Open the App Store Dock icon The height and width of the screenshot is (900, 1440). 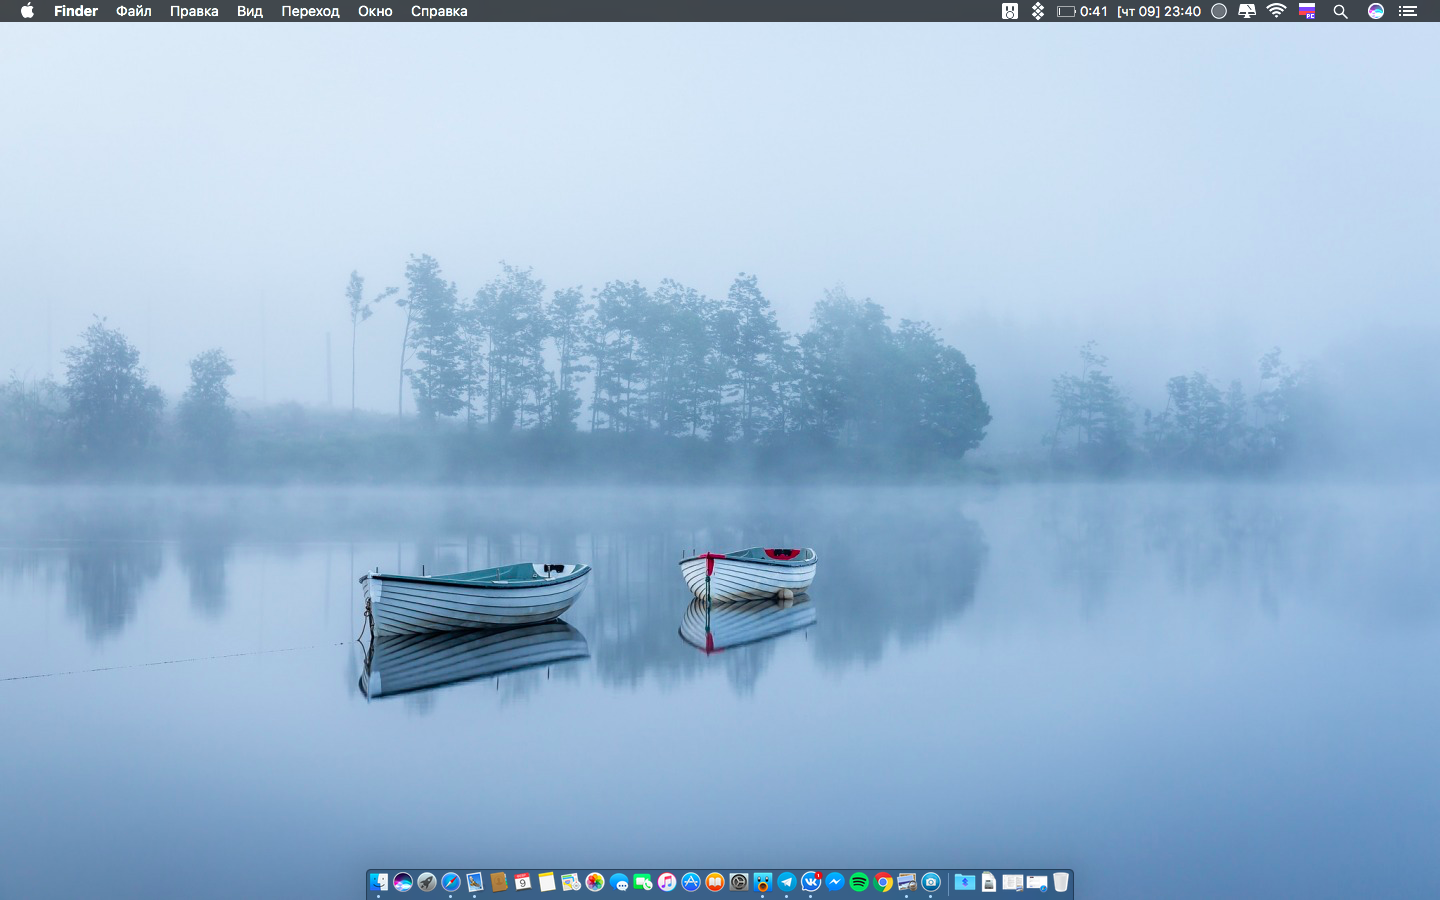coord(691,882)
